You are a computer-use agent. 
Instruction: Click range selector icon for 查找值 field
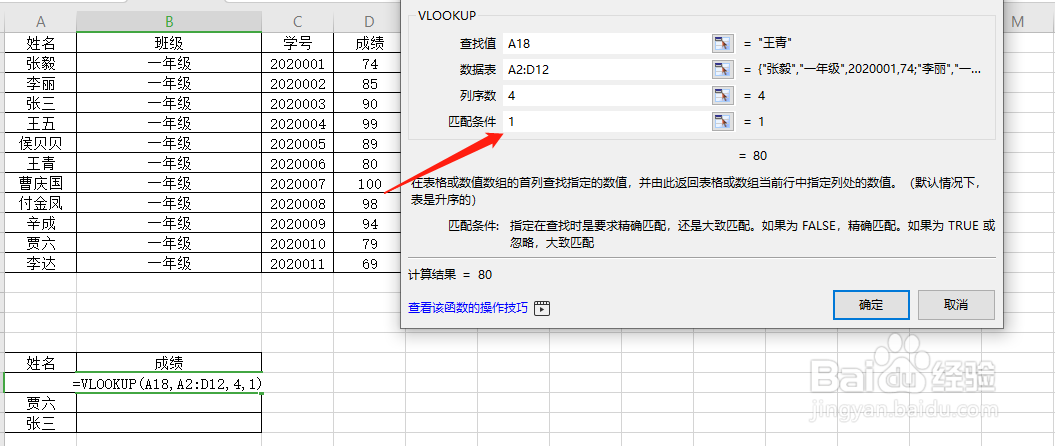click(x=721, y=44)
